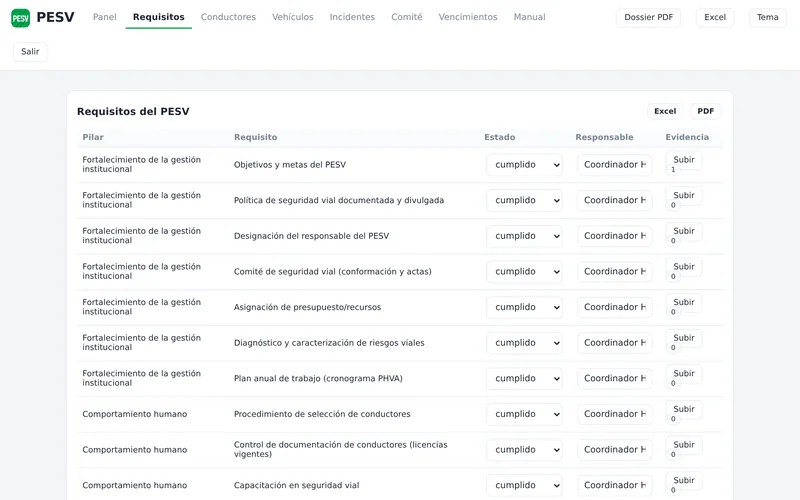The width and height of the screenshot is (800, 500).
Task: Toggle the Tema button
Action: point(767,17)
